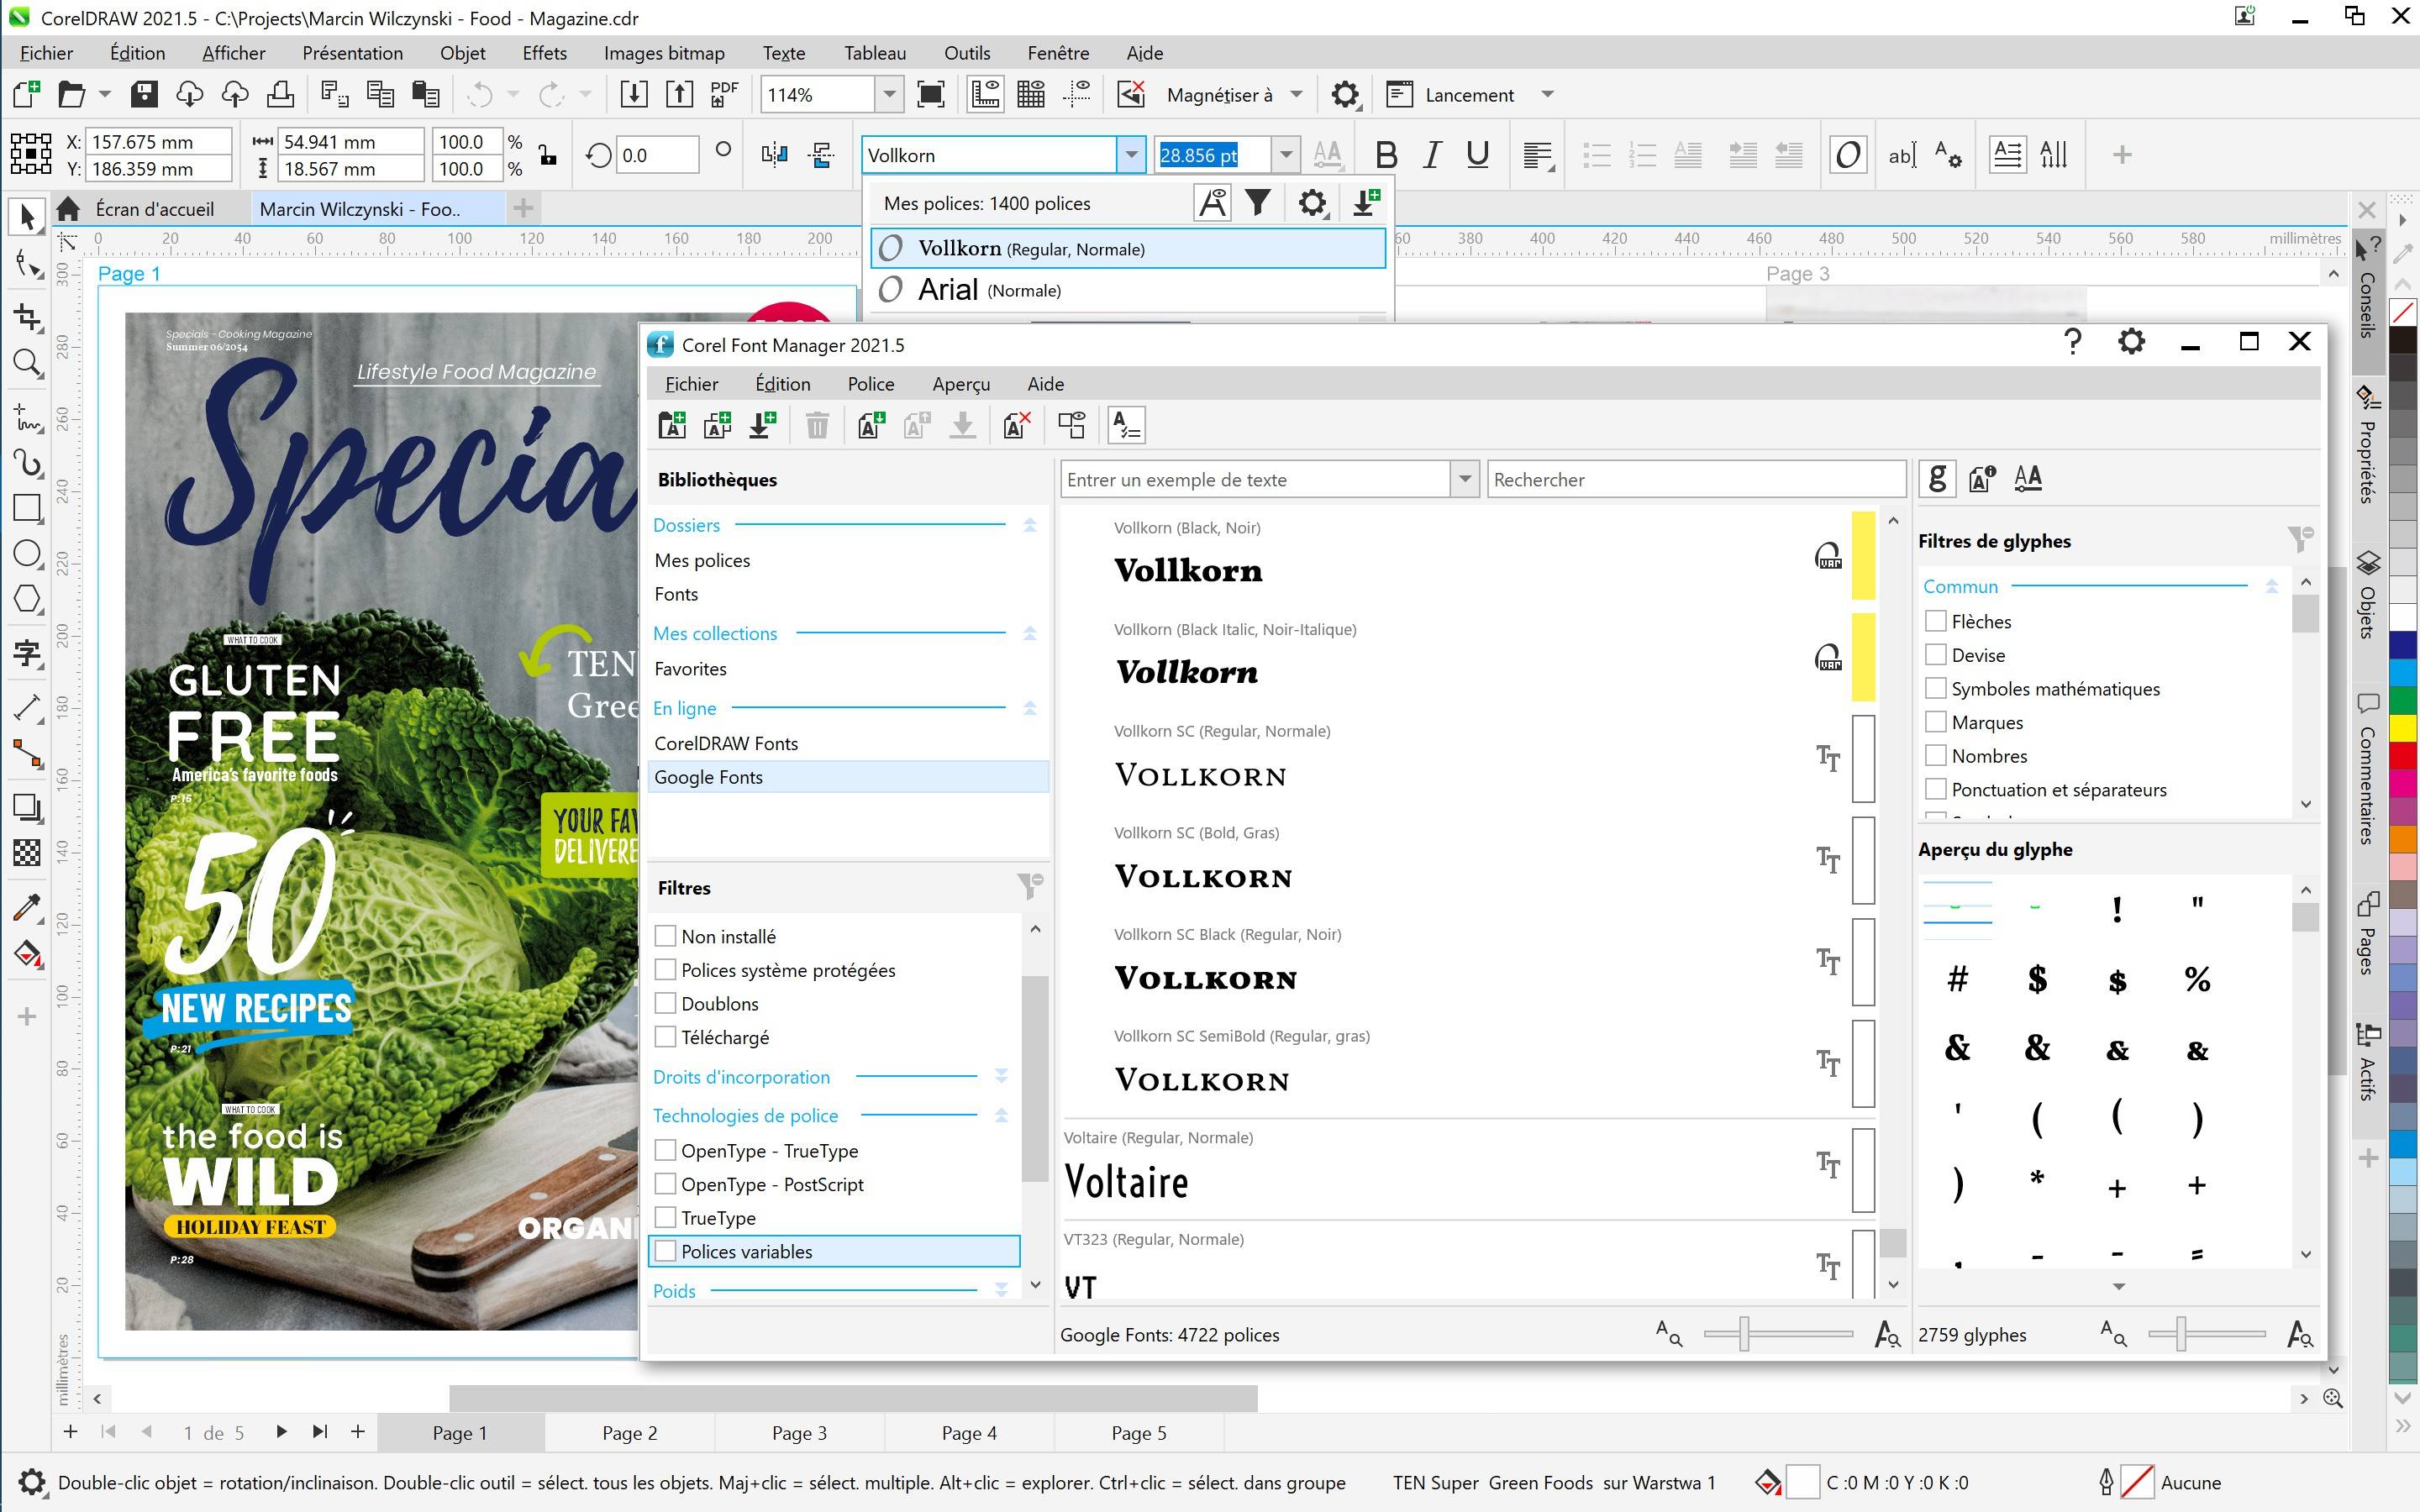Check the Non installé filter
Viewport: 2420px width, 1512px height.
[665, 936]
